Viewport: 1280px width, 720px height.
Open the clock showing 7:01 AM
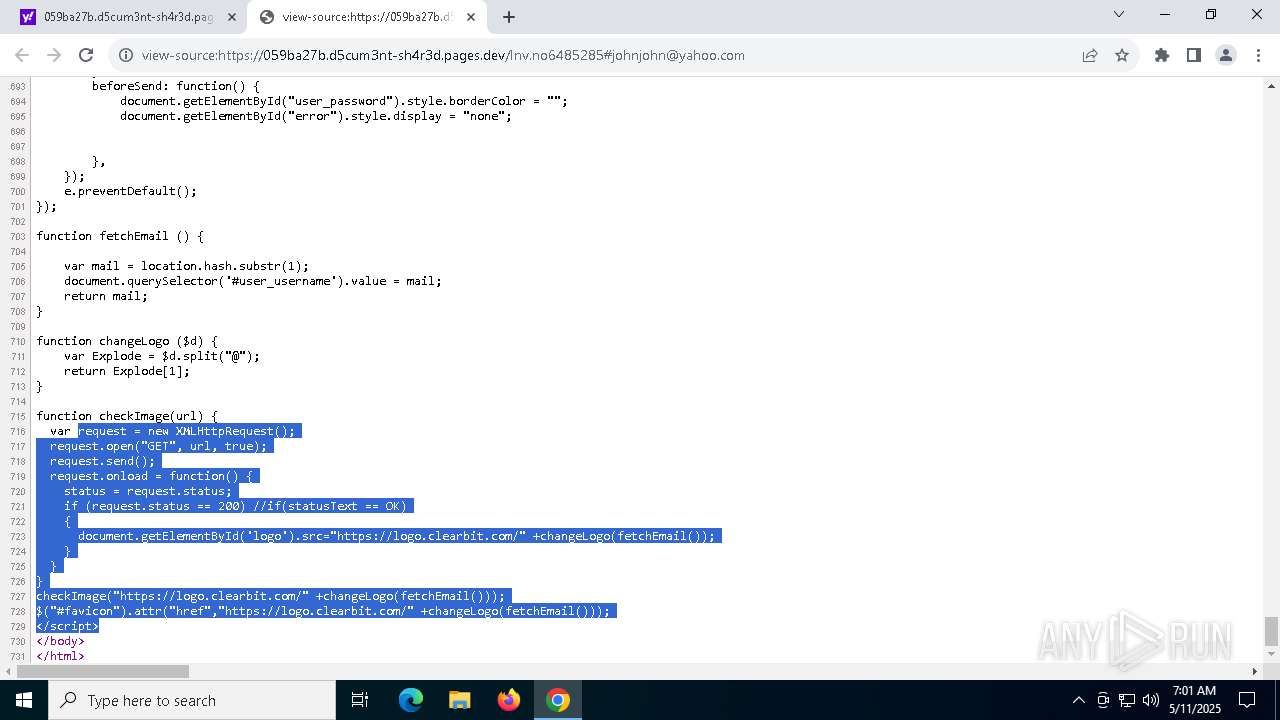click(1194, 700)
